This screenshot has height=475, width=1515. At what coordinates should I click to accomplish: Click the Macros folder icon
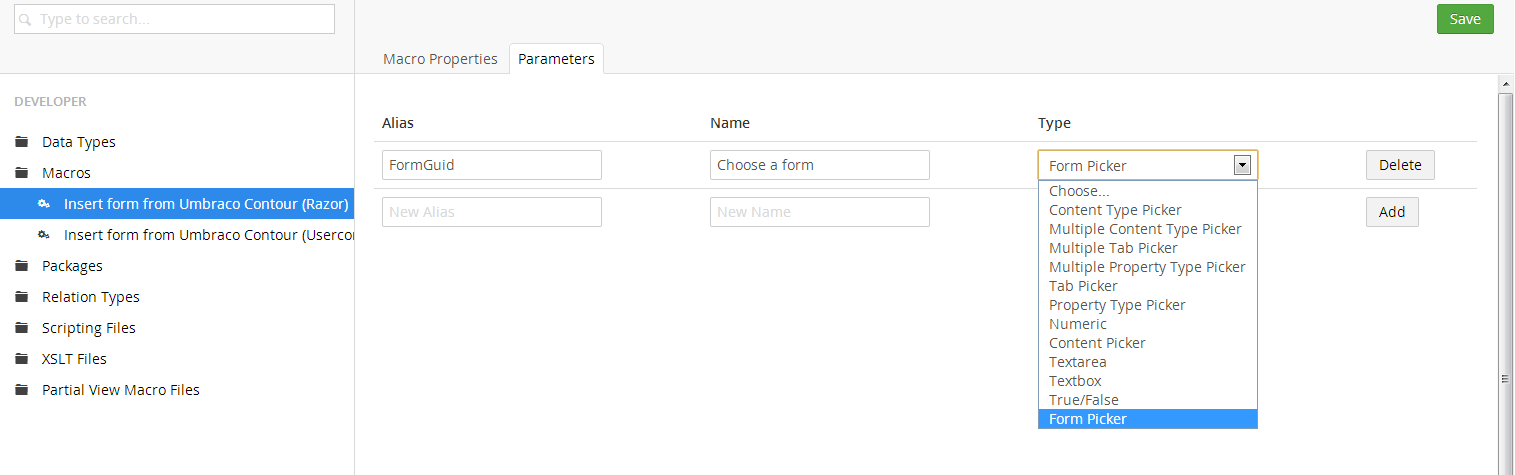(21, 173)
